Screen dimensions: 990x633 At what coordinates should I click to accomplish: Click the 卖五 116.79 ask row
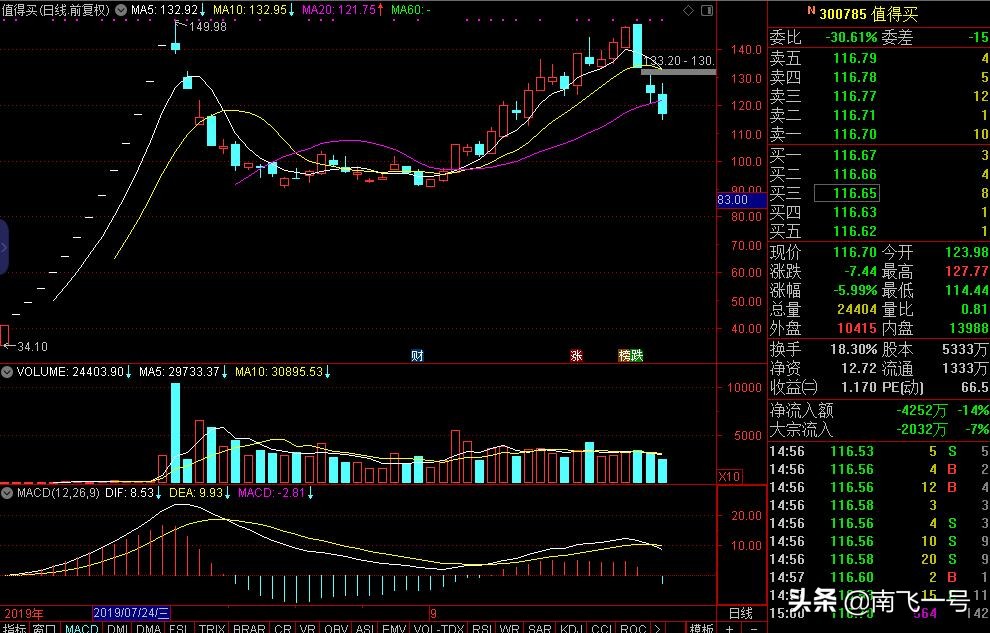pyautogui.click(x=879, y=59)
